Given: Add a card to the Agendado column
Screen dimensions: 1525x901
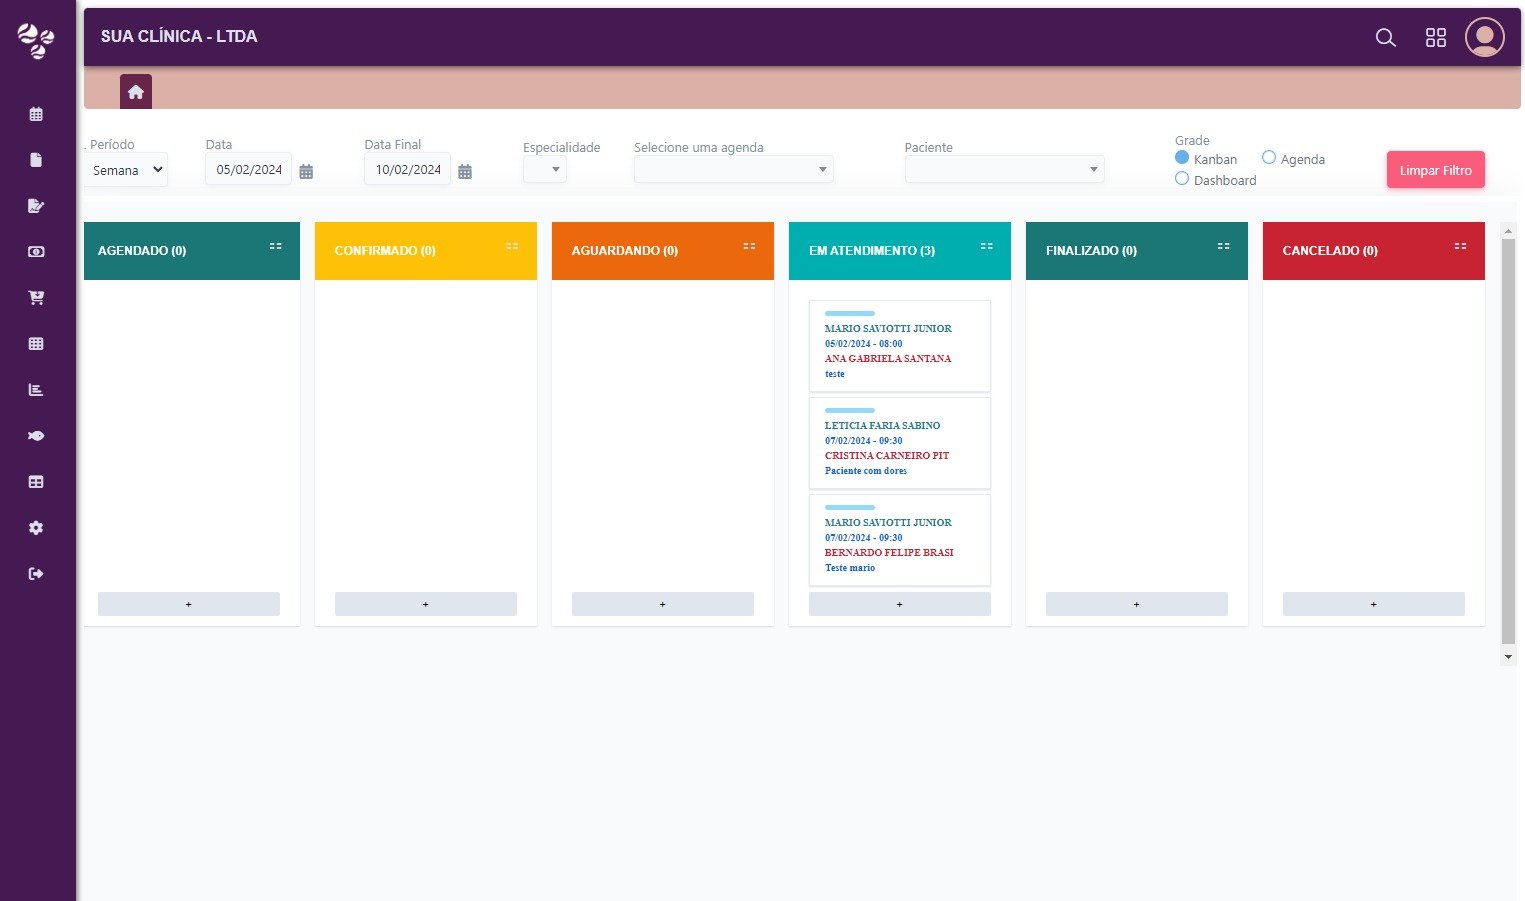Looking at the screenshot, I should (189, 604).
